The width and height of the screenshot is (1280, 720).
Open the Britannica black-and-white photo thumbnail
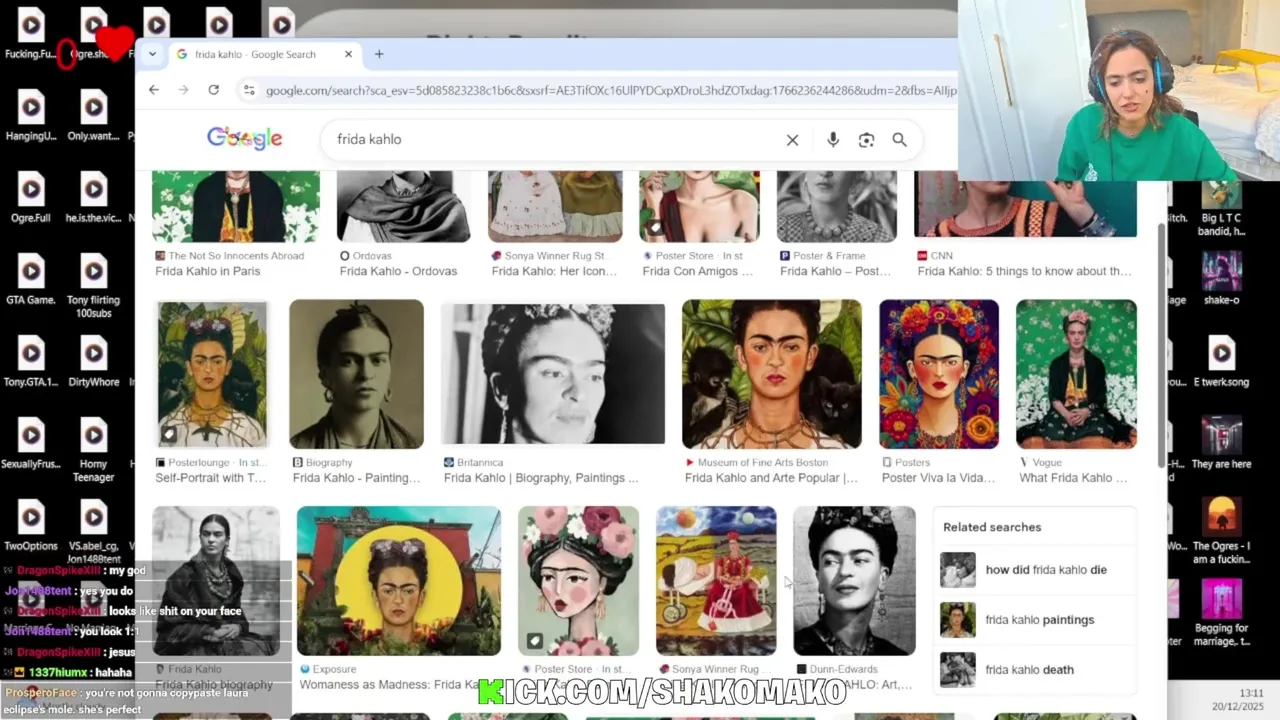click(553, 373)
